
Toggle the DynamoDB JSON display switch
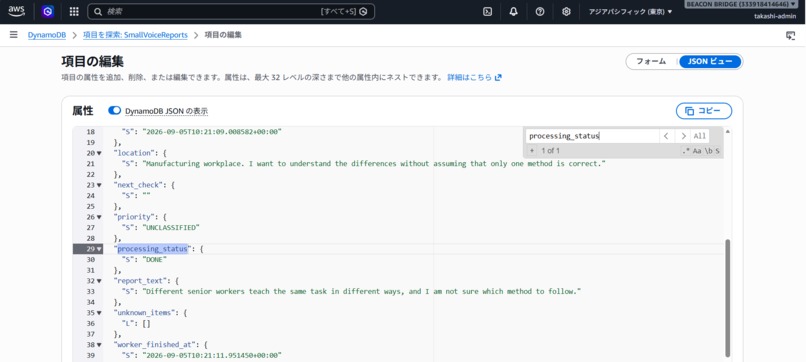(x=115, y=111)
